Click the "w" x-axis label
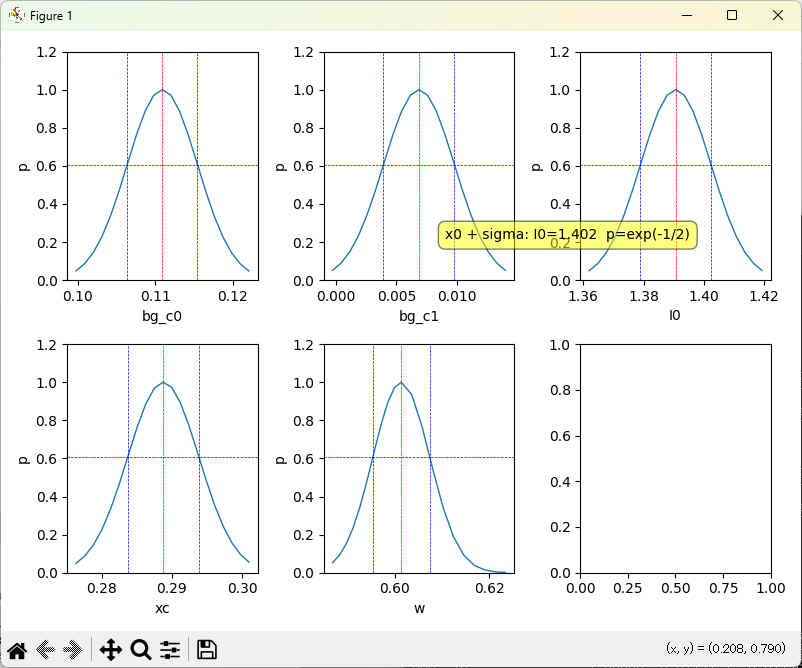 (x=419, y=608)
